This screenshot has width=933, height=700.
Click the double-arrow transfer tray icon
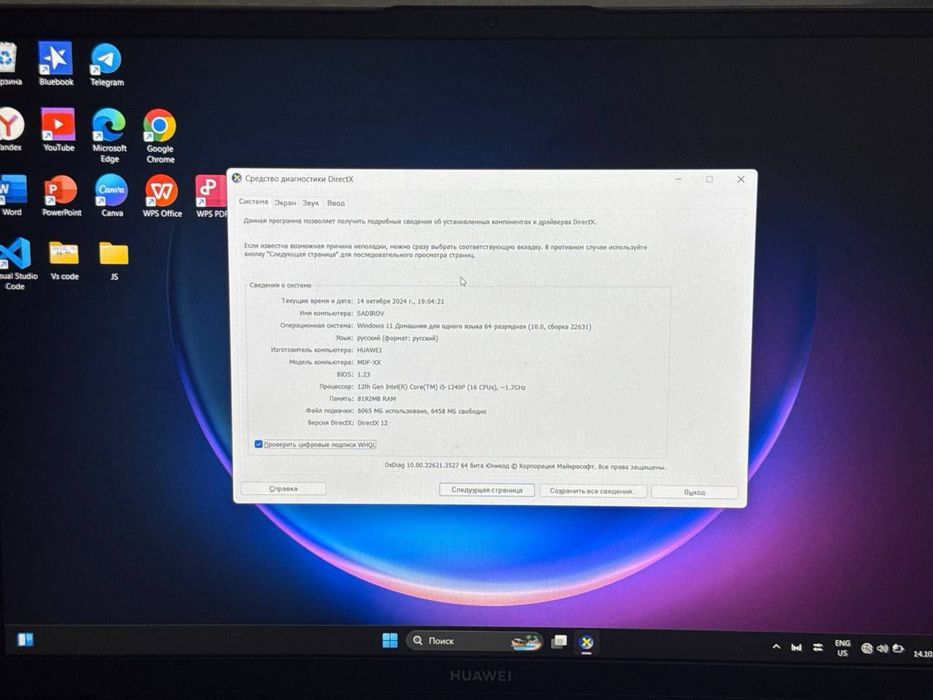(x=818, y=648)
